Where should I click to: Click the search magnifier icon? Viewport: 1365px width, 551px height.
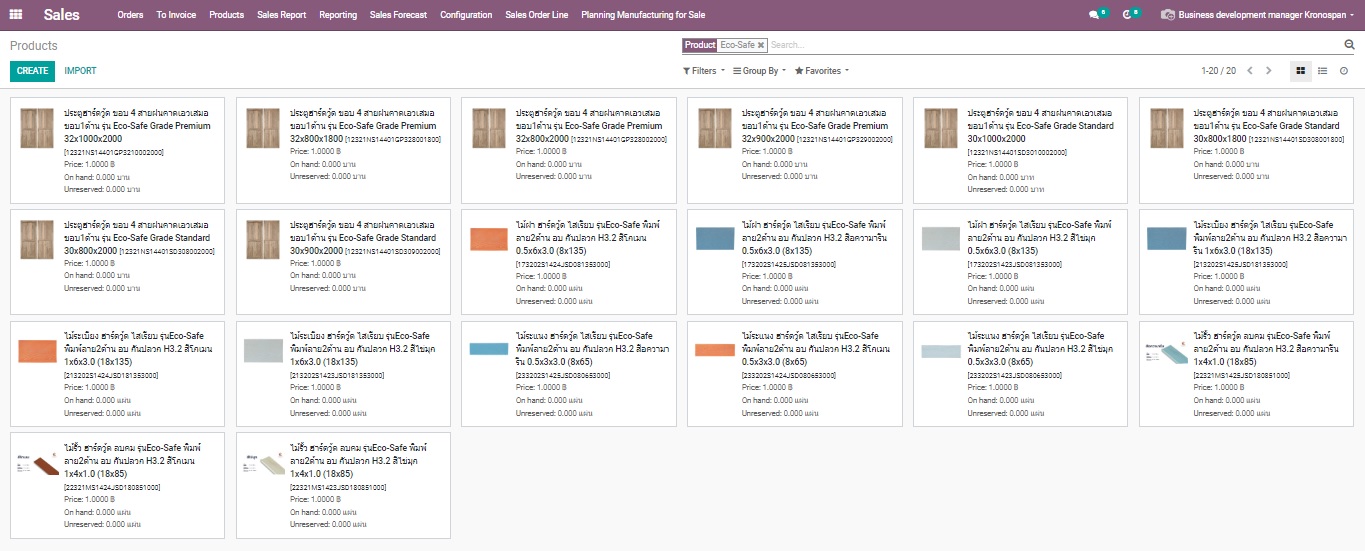point(1349,45)
